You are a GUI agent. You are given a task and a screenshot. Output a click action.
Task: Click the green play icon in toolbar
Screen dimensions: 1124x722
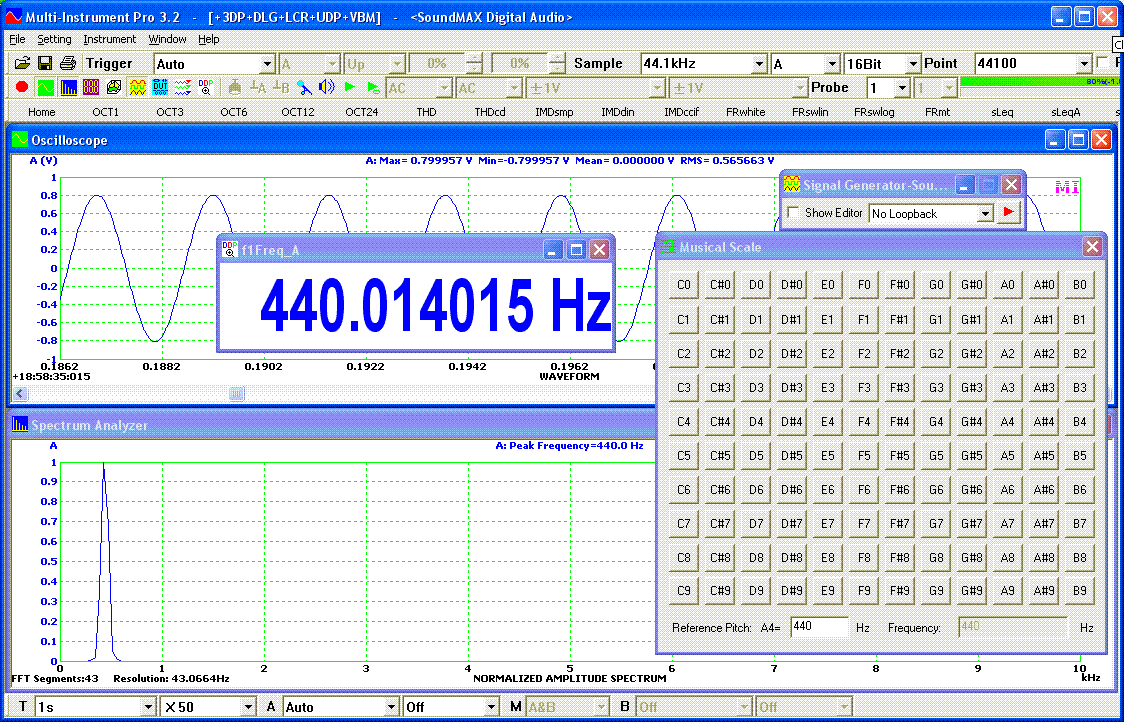tap(350, 87)
